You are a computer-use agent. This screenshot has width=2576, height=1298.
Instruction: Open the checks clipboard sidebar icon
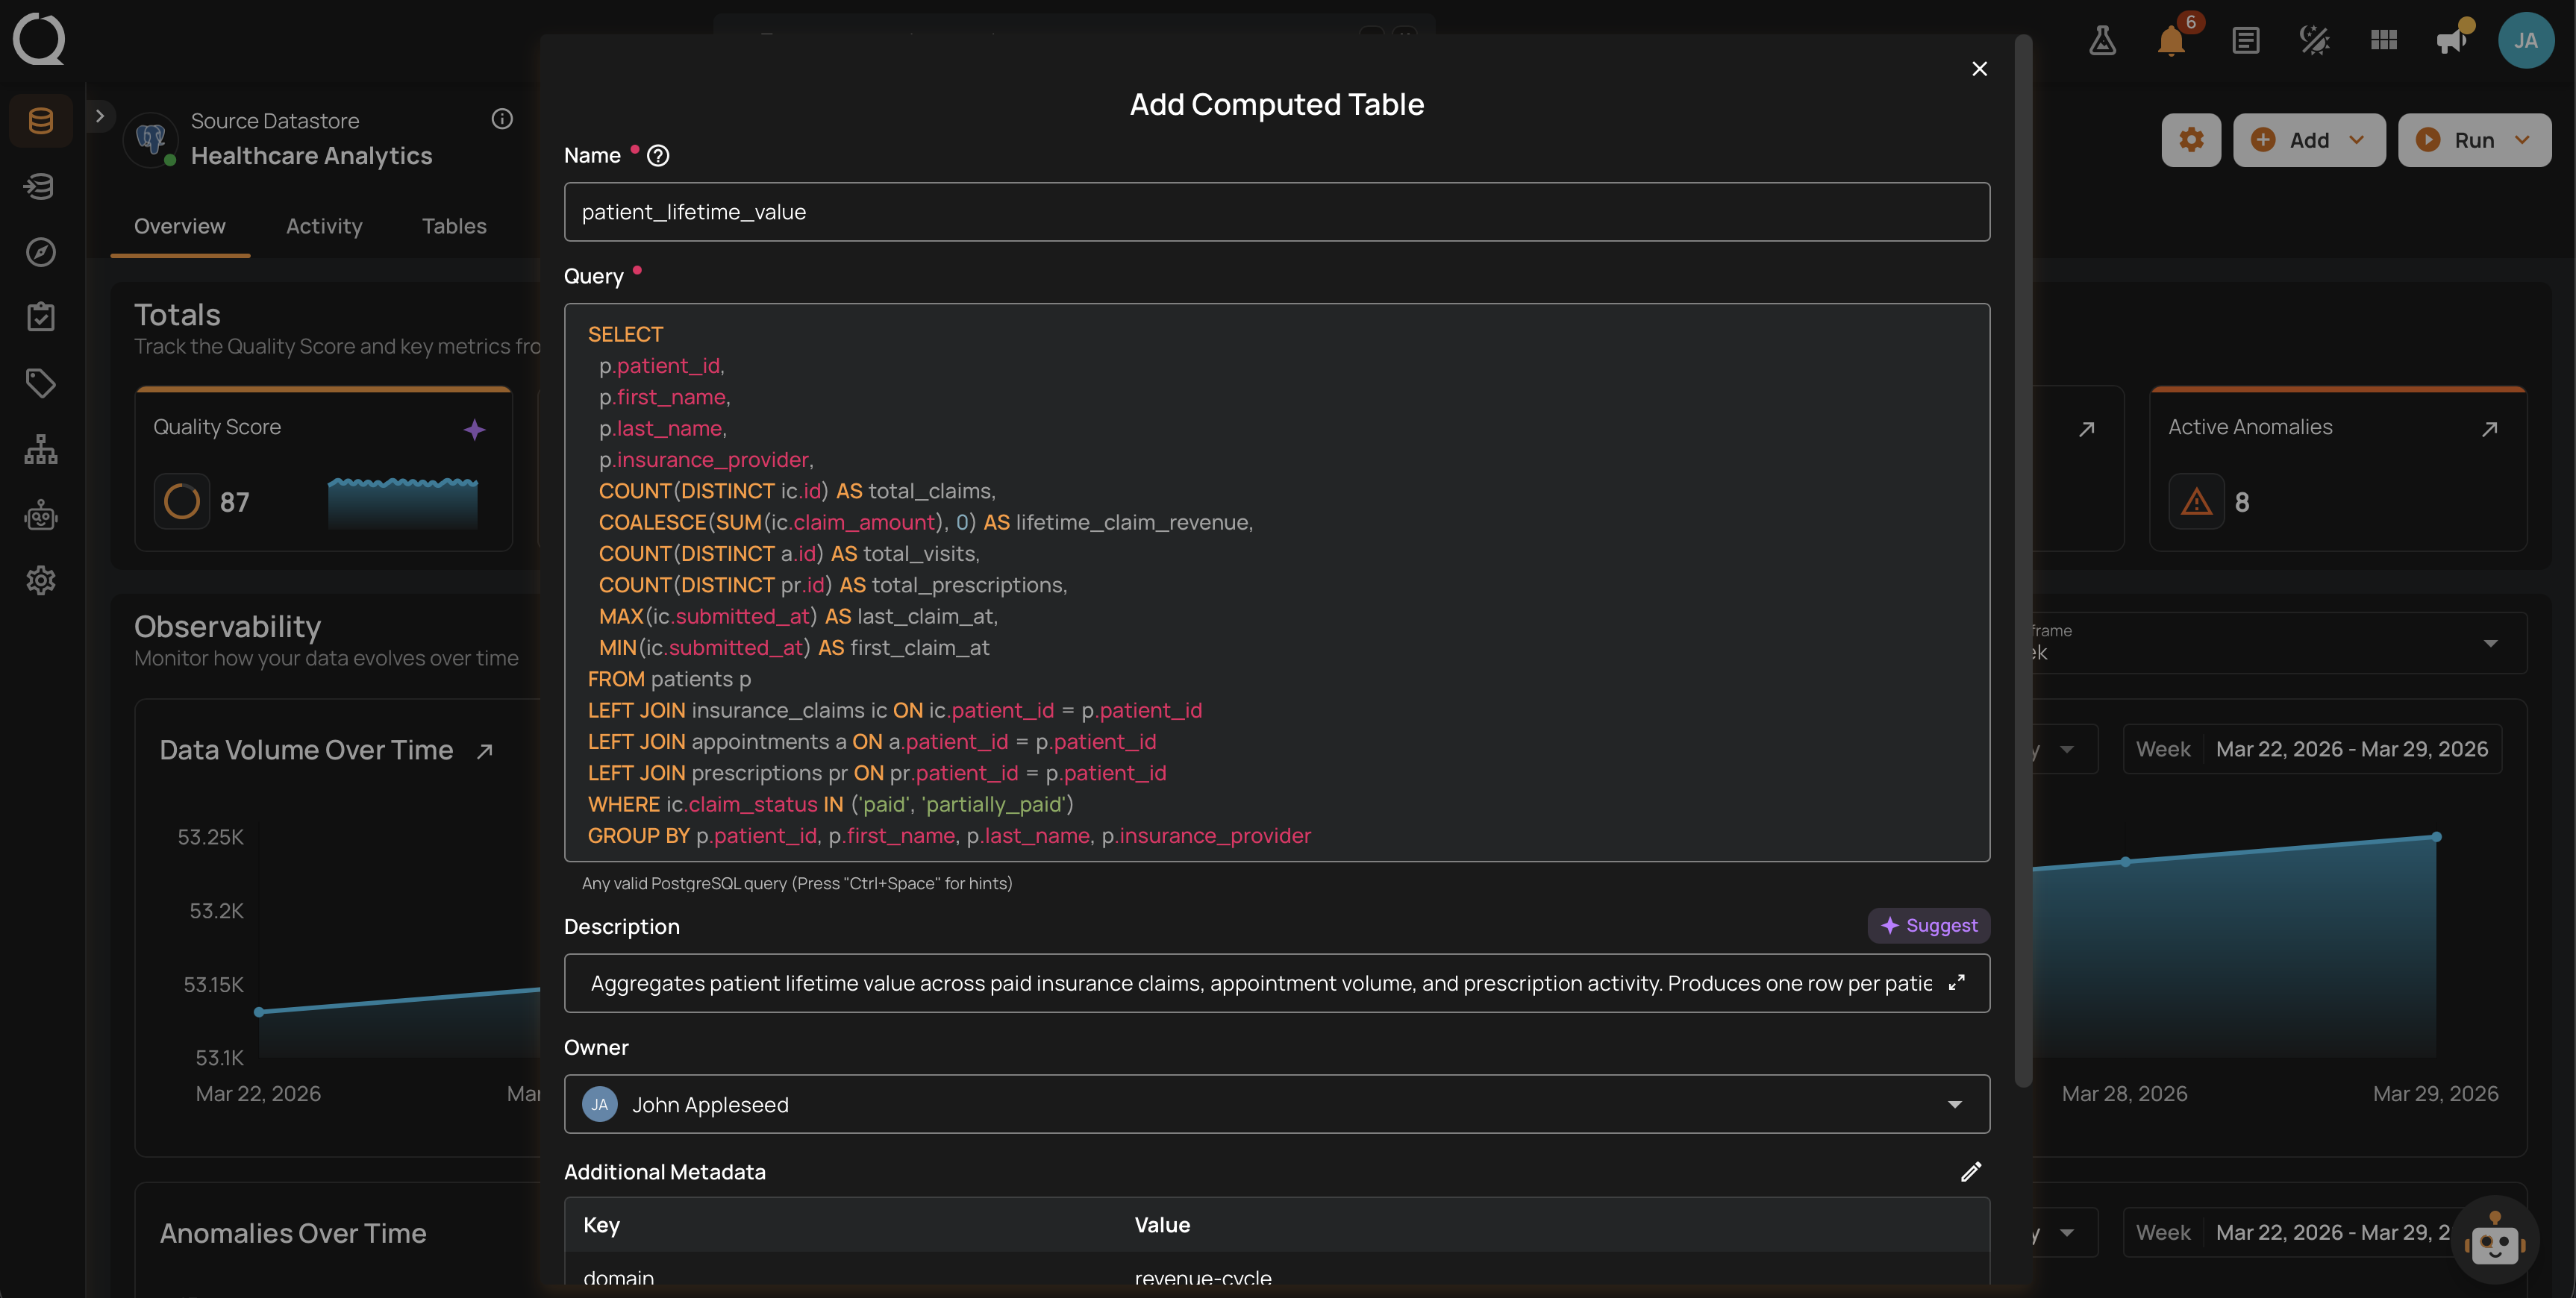click(40, 317)
